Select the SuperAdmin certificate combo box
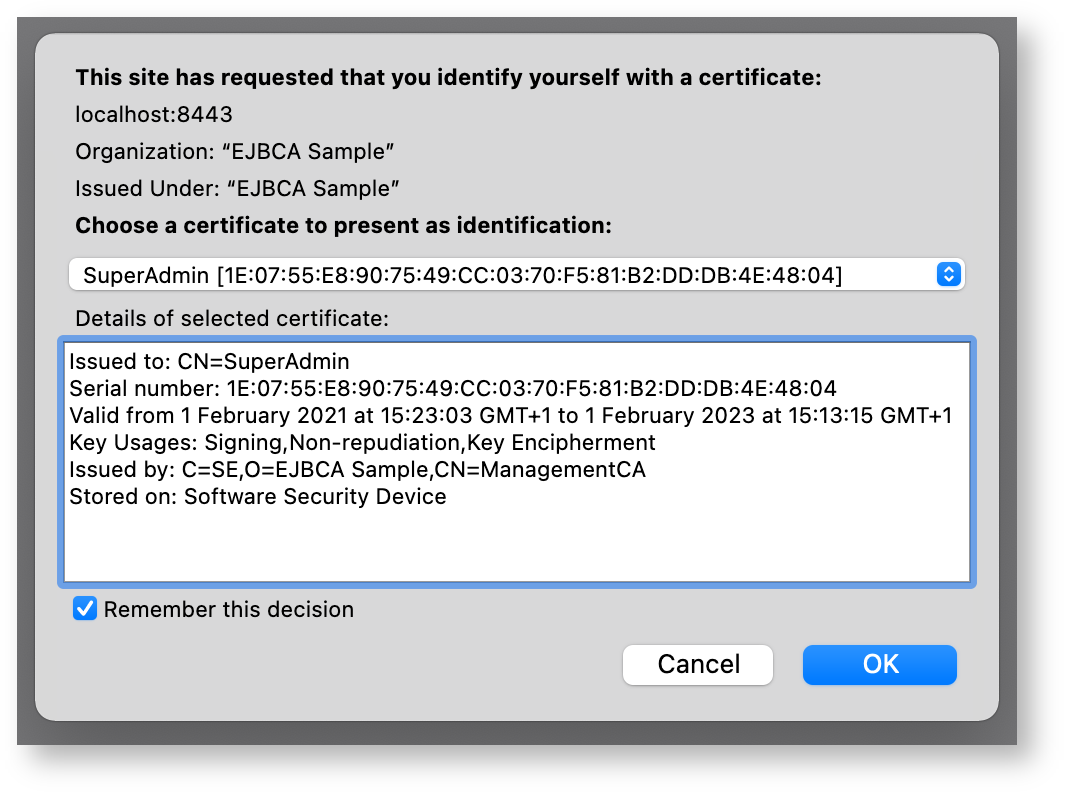The height and width of the screenshot is (793, 1065). click(500, 274)
